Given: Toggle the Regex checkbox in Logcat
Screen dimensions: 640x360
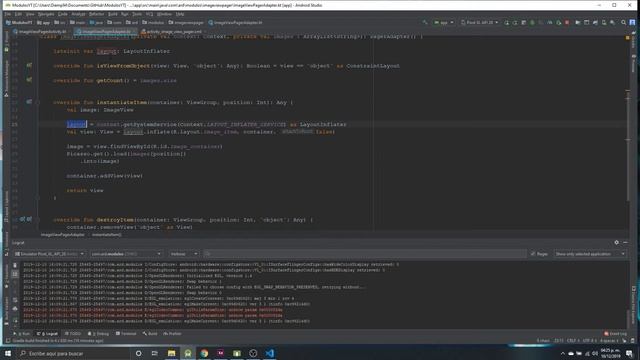Looking at the screenshot, I should pos(539,254).
